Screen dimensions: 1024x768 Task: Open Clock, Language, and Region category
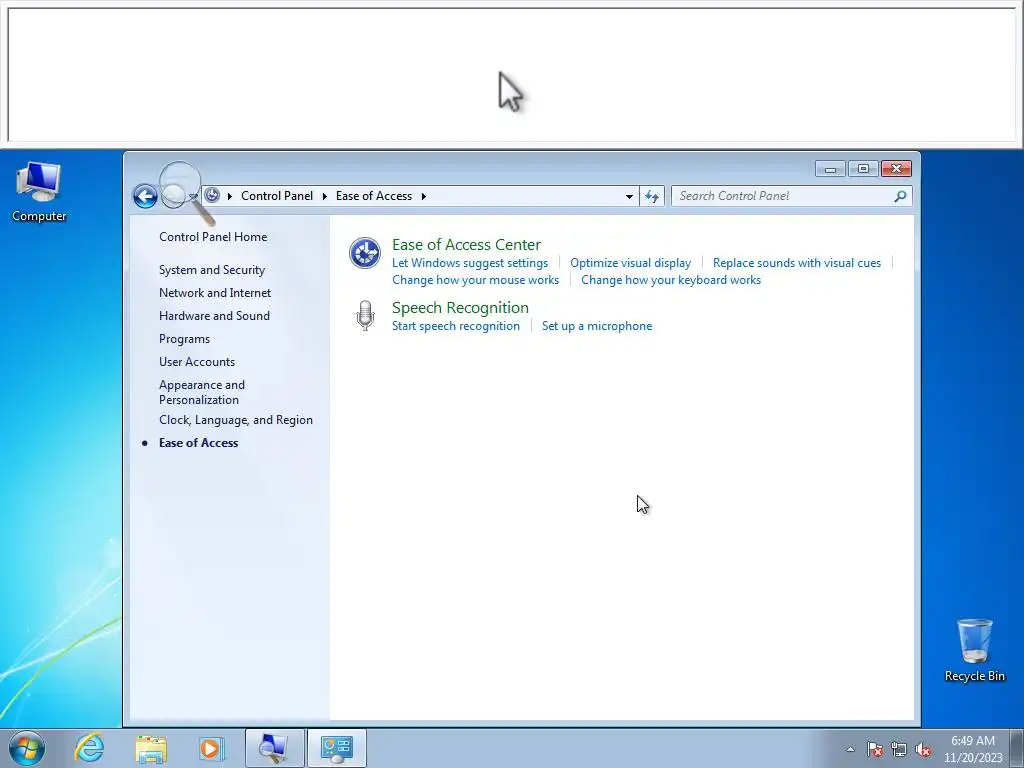pyautogui.click(x=236, y=420)
